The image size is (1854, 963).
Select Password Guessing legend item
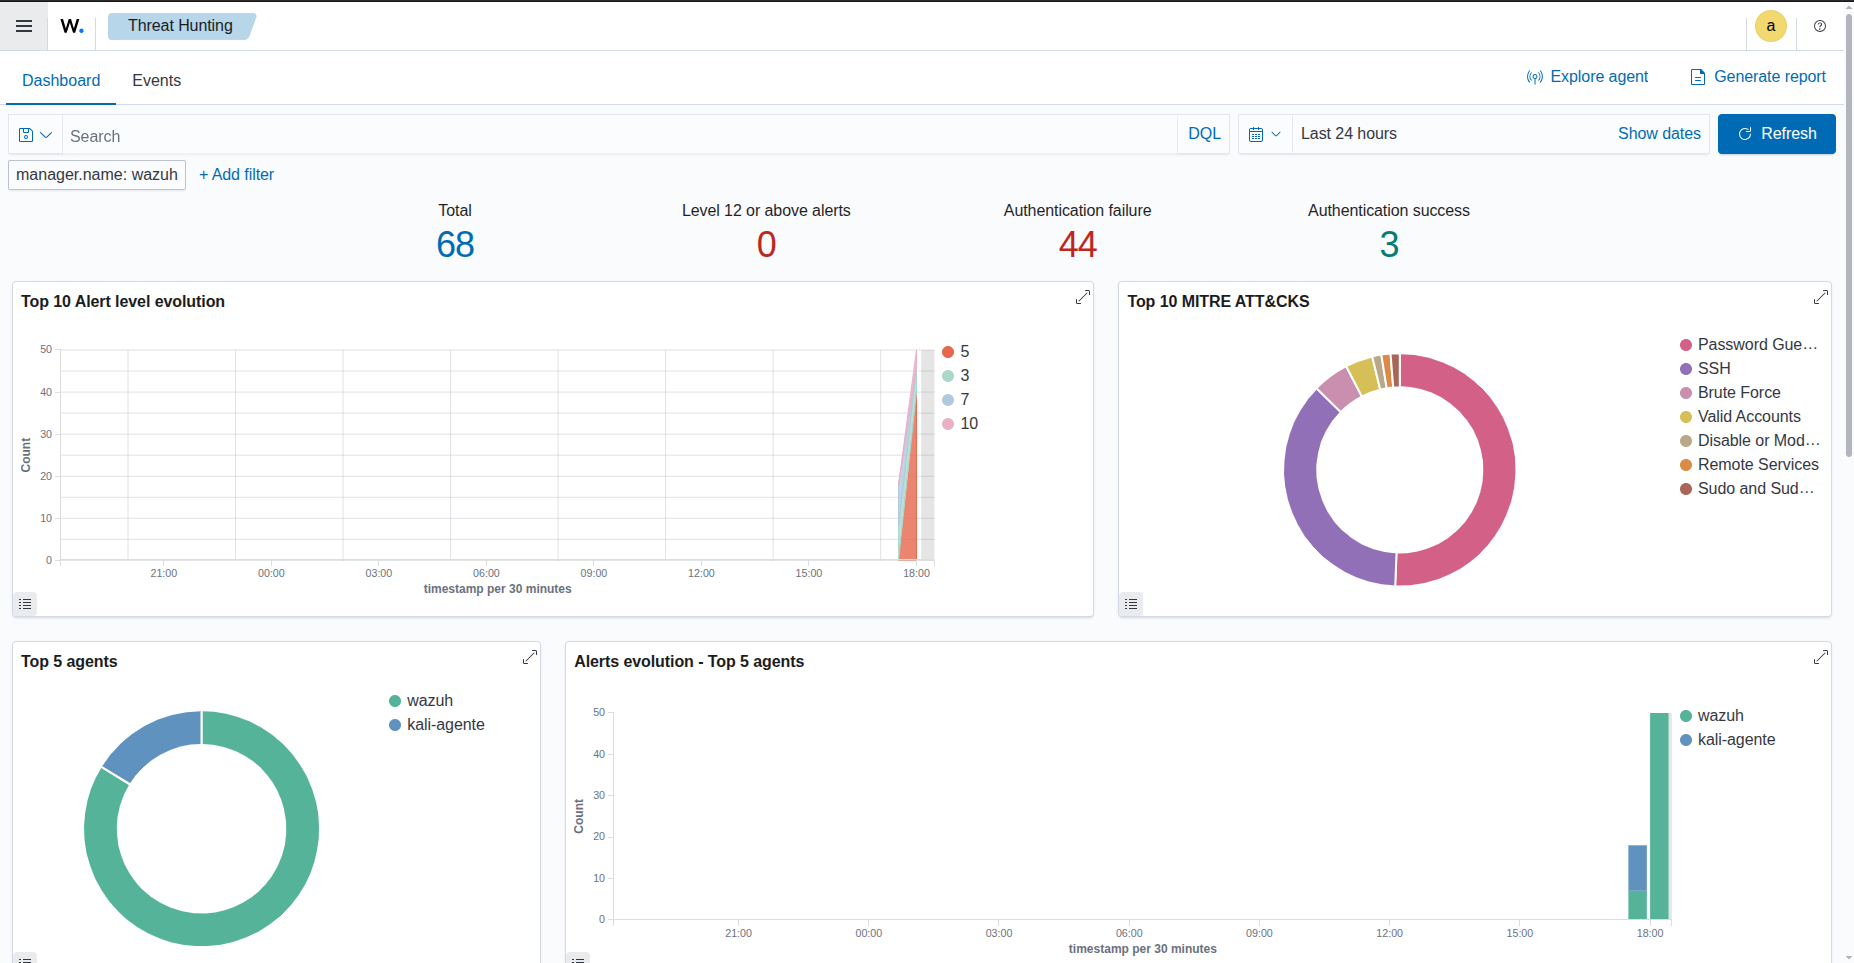pyautogui.click(x=1749, y=345)
